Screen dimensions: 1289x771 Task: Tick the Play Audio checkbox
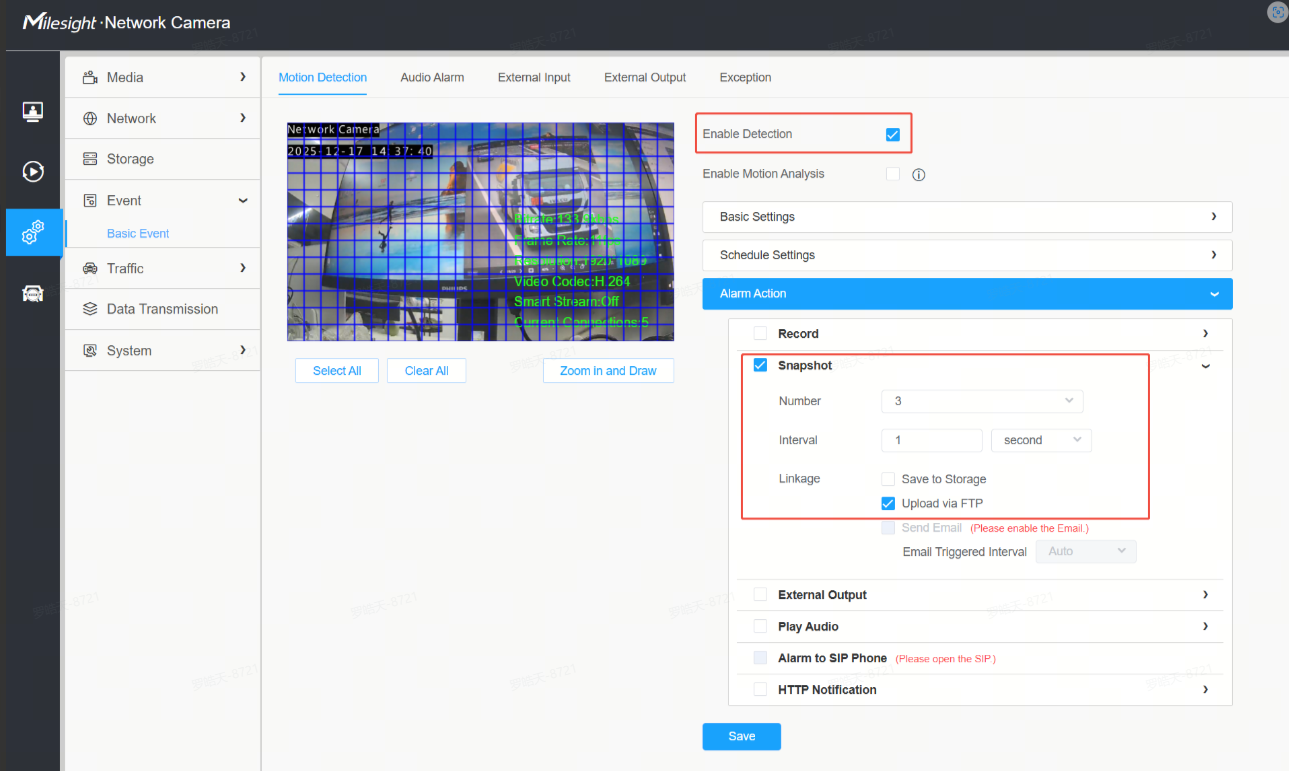click(760, 627)
